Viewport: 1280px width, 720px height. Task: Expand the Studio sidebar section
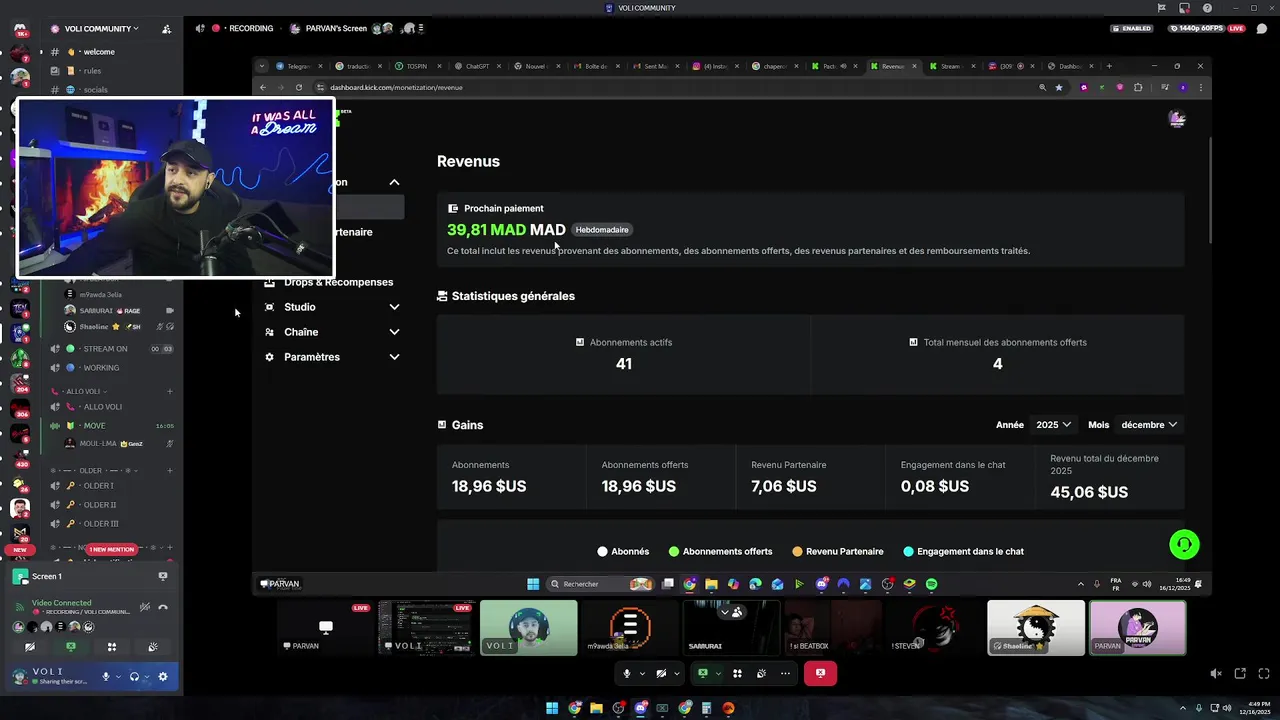point(332,307)
